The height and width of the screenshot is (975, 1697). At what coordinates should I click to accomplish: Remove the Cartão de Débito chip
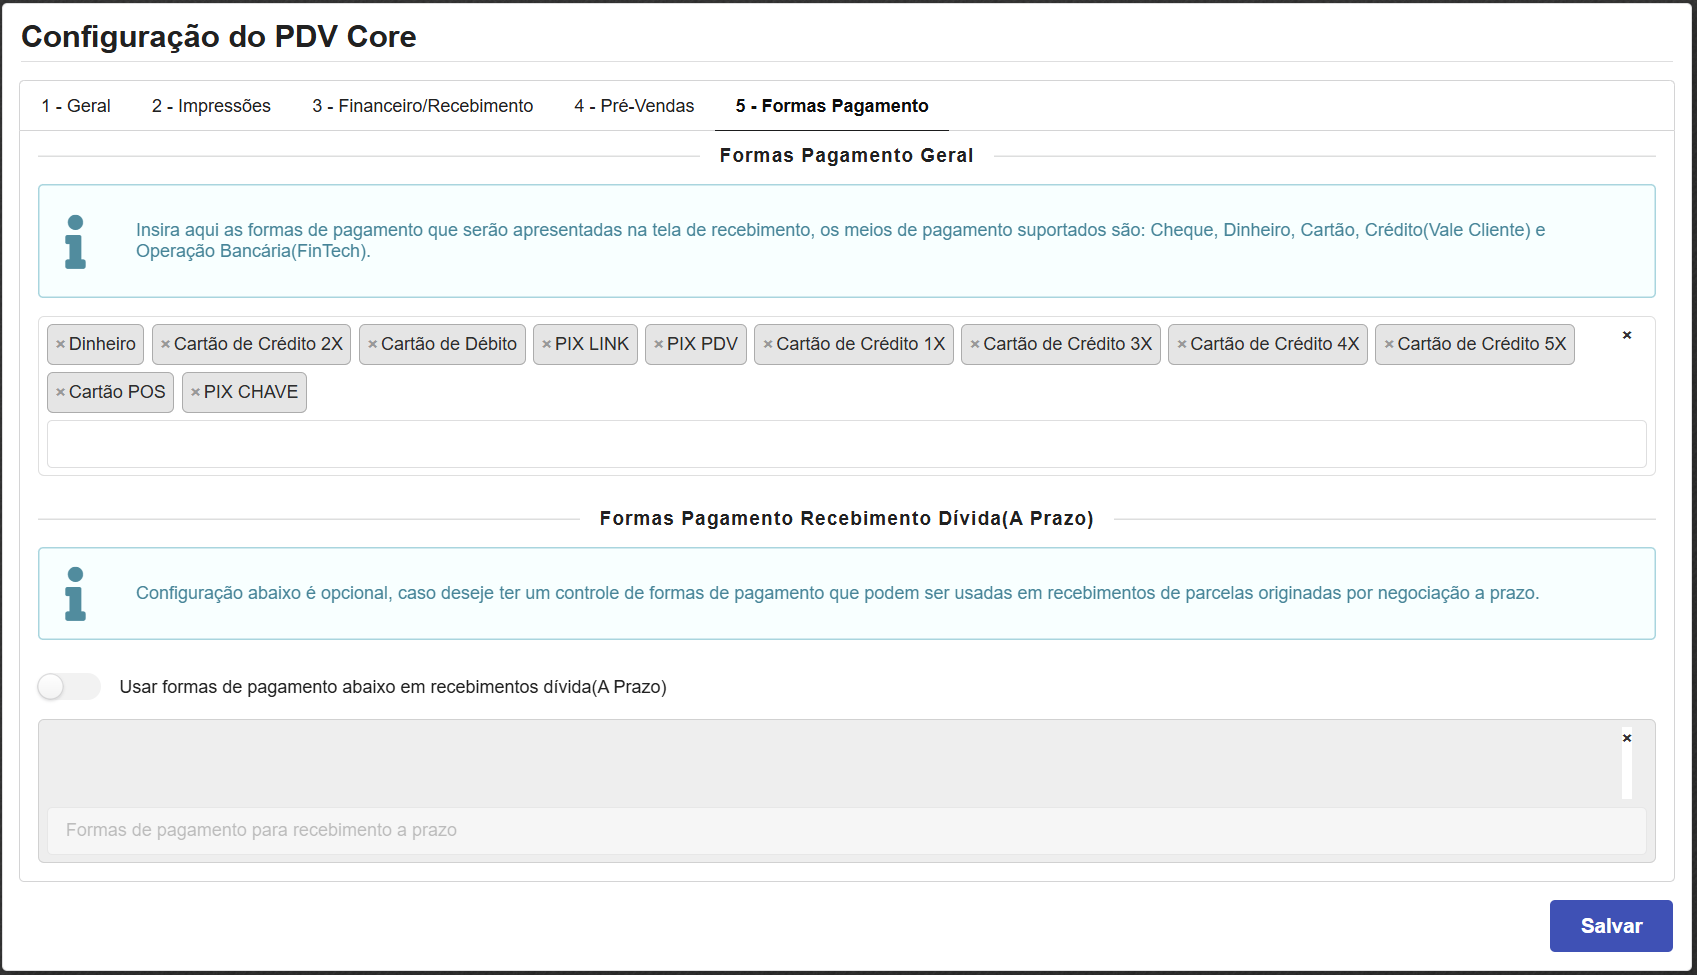click(370, 344)
